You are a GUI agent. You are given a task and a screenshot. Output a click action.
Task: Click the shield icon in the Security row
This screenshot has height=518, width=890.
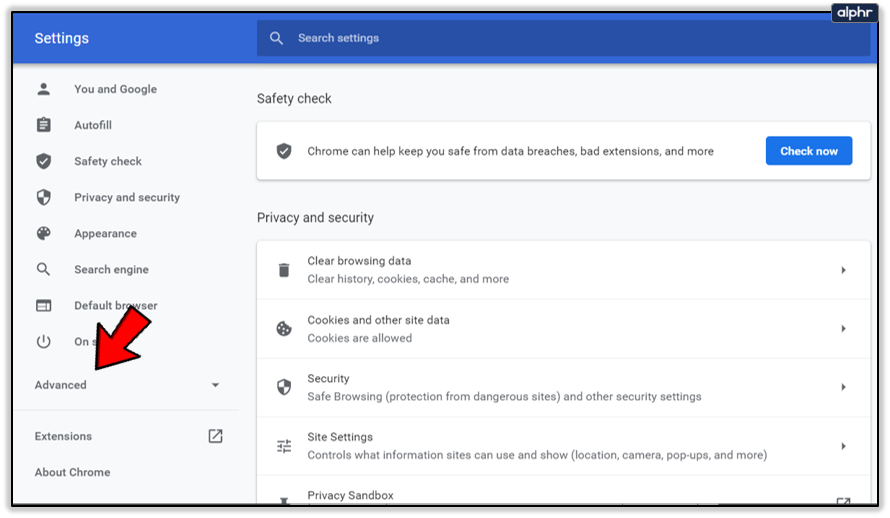pyautogui.click(x=284, y=387)
